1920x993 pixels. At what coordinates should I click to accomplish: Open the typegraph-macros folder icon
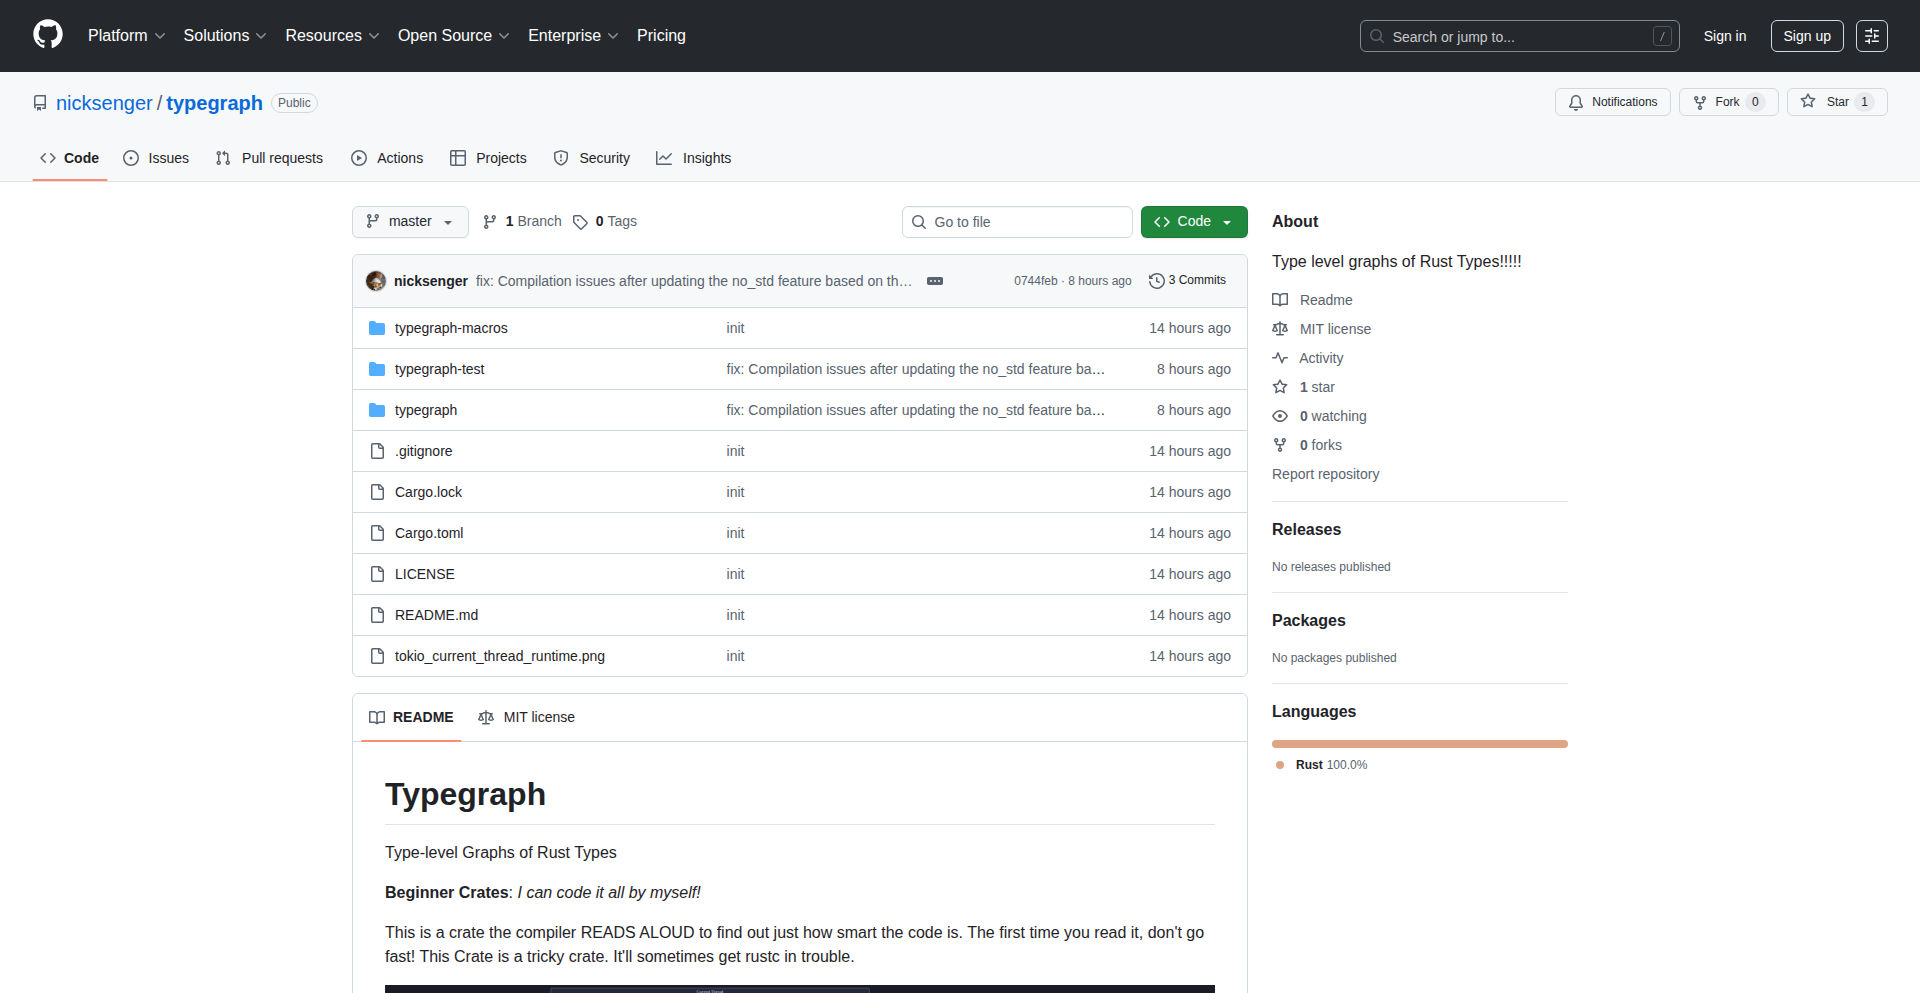pyautogui.click(x=377, y=327)
